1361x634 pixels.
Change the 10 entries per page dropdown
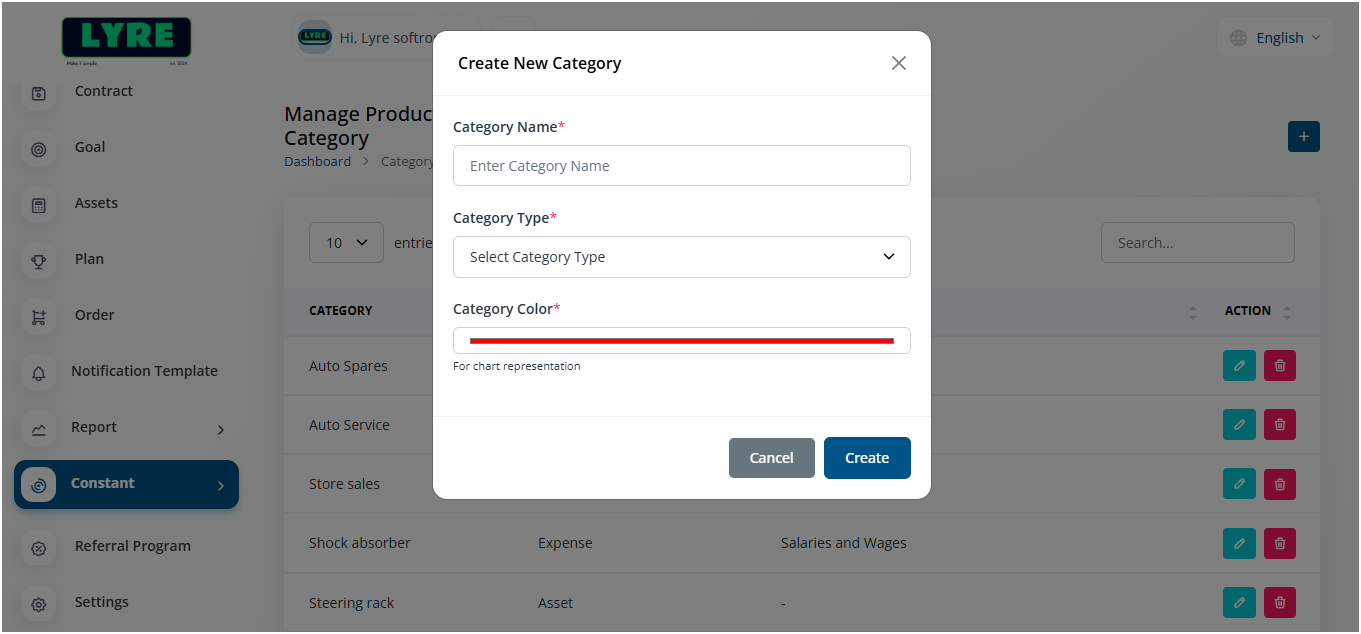346,243
